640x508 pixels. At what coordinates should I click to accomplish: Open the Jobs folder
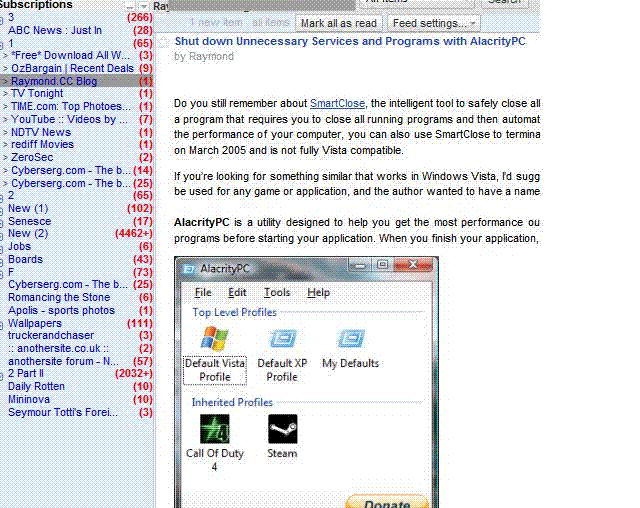click(19, 246)
